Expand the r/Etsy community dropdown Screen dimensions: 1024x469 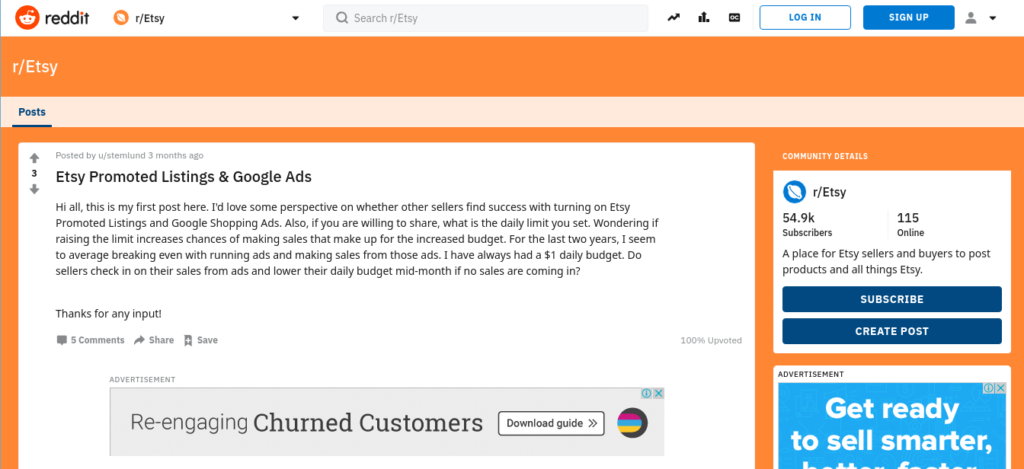click(295, 18)
